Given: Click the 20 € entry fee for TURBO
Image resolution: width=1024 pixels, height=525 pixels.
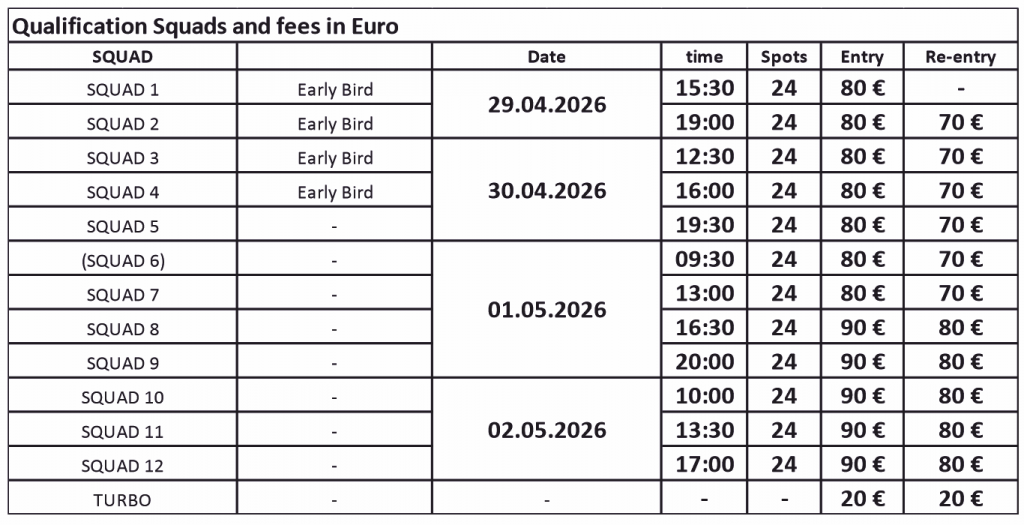Looking at the screenshot, I should tap(861, 499).
